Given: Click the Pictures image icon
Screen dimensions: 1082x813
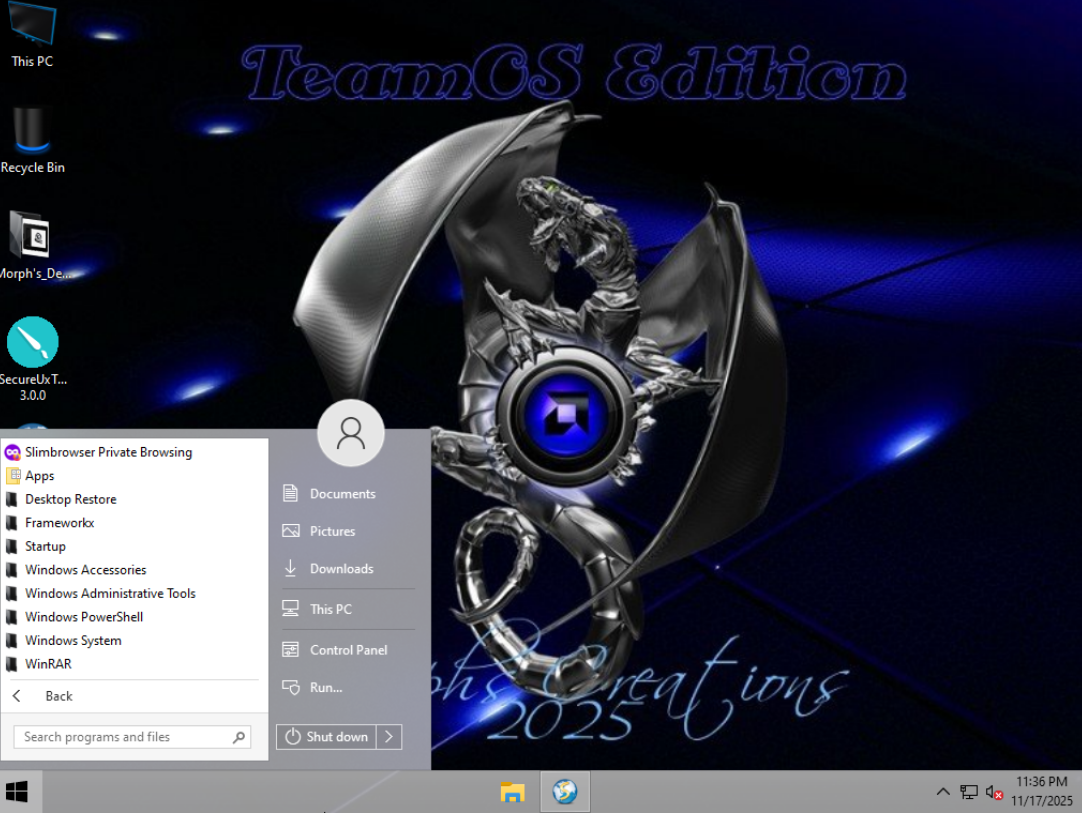Looking at the screenshot, I should pyautogui.click(x=291, y=531).
